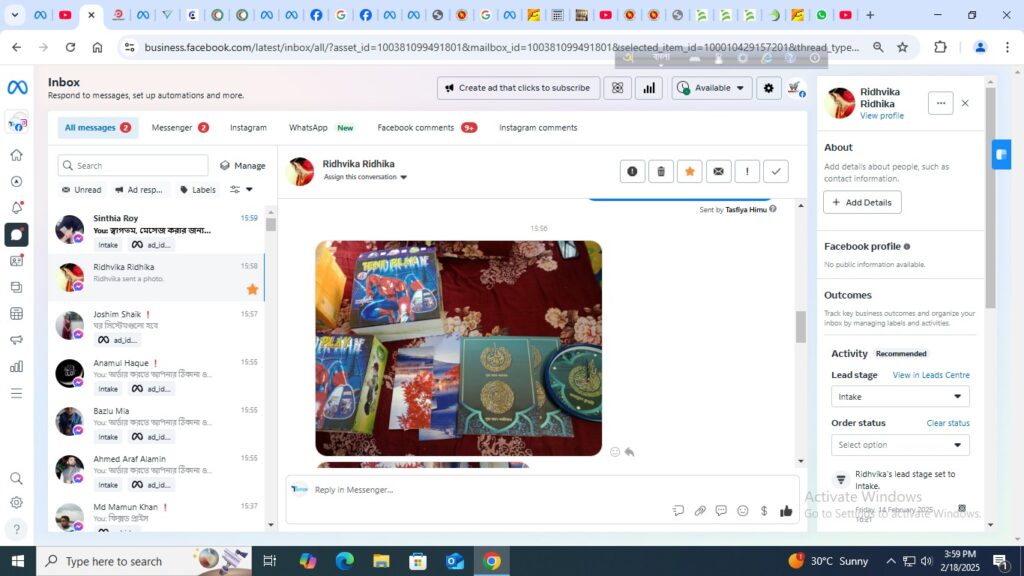1024x576 pixels.
Task: Open the View in Leads Centre link
Action: point(930,375)
